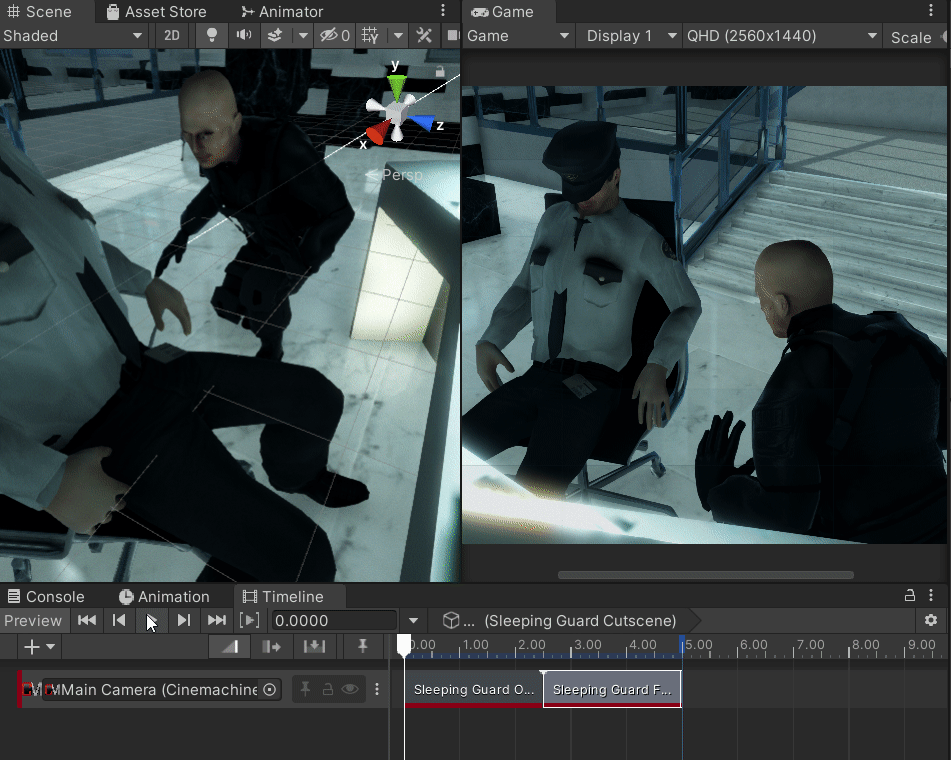Switch to the Animator tab

283,12
